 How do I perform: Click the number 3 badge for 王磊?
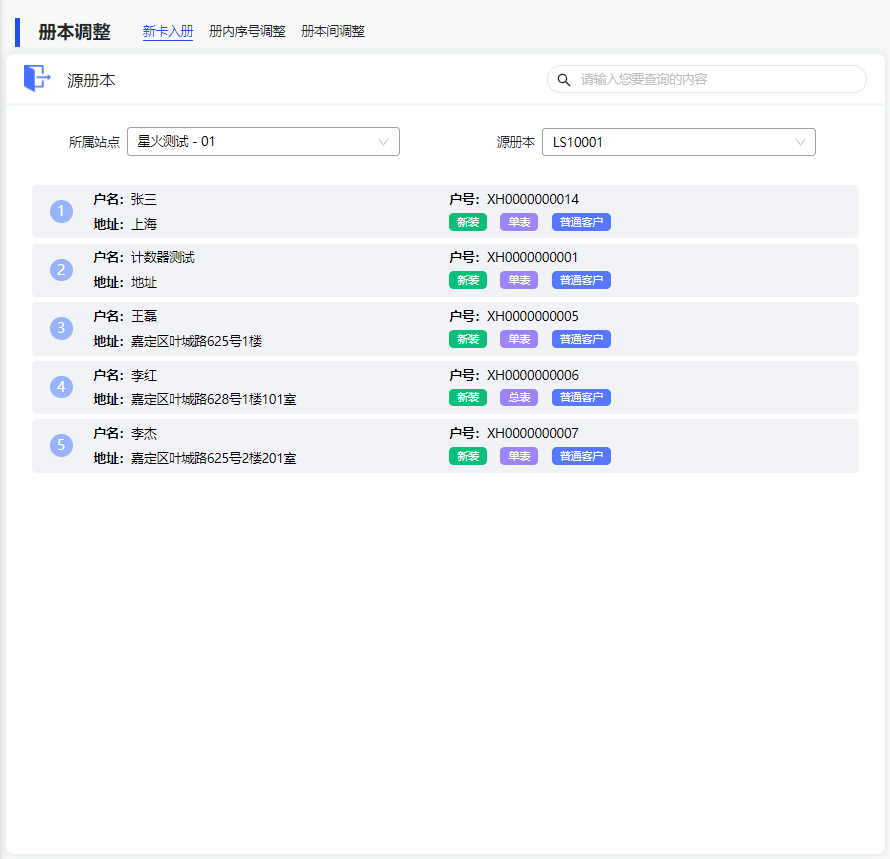[61, 328]
